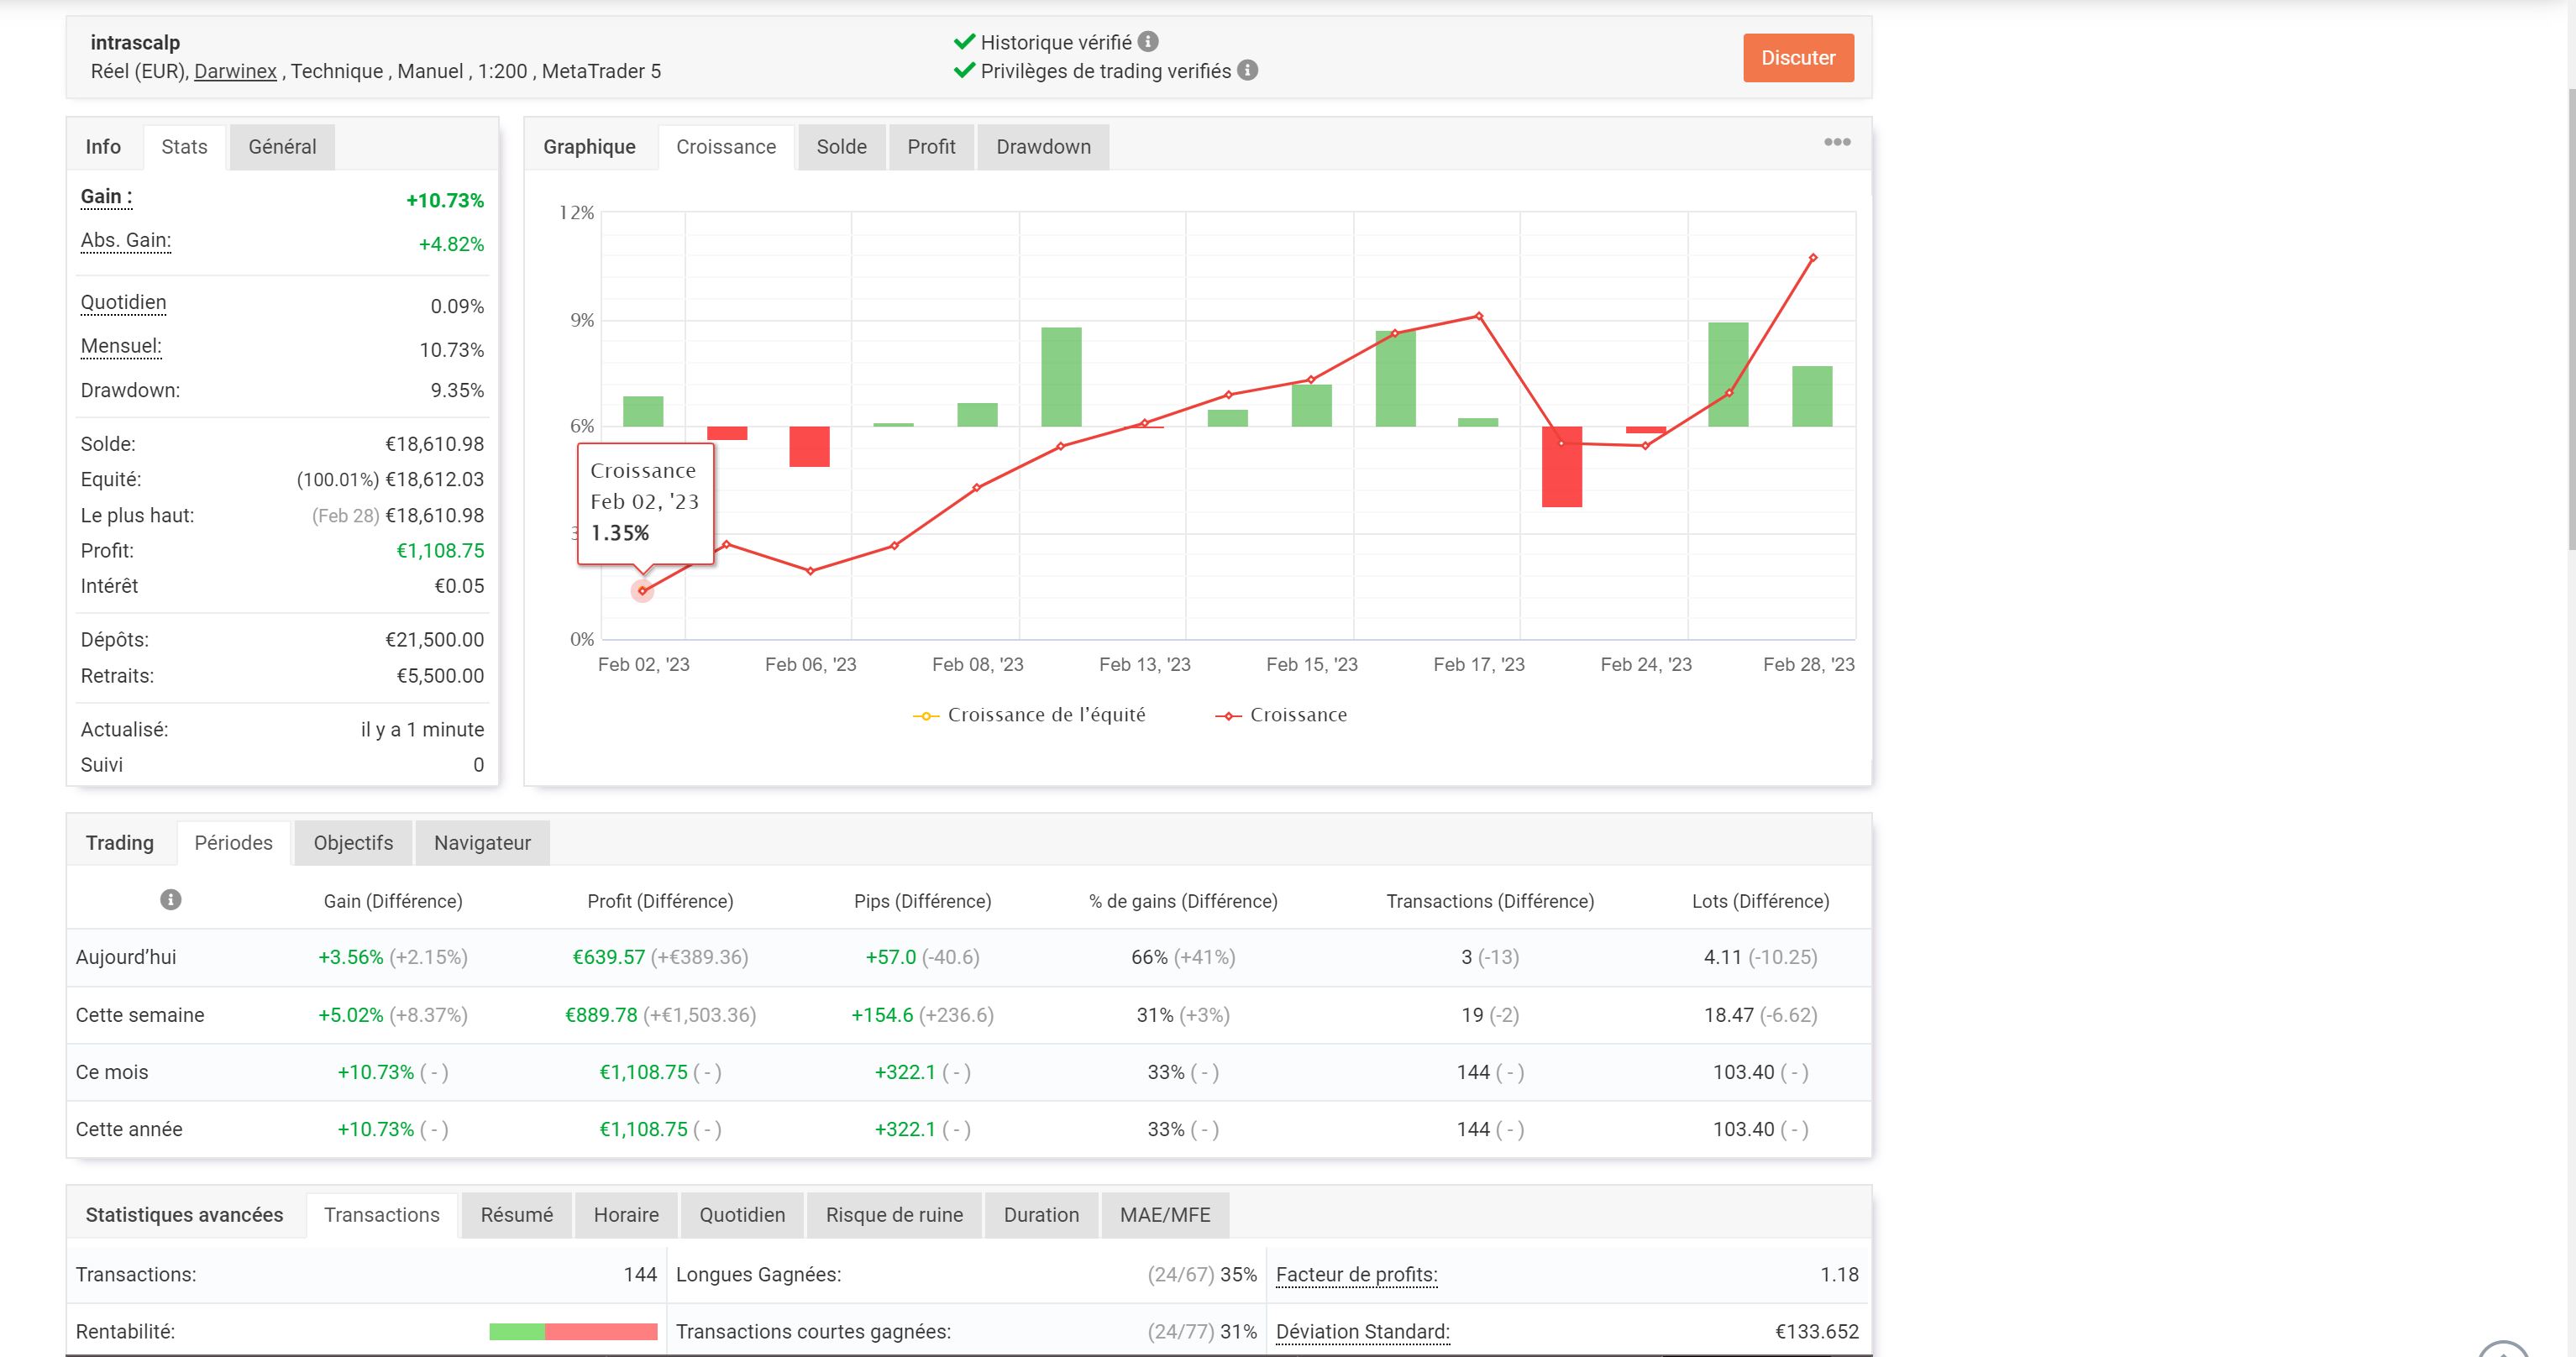Screen dimensions: 2576x1357
Task: Open the Objectifs tab
Action: [353, 843]
